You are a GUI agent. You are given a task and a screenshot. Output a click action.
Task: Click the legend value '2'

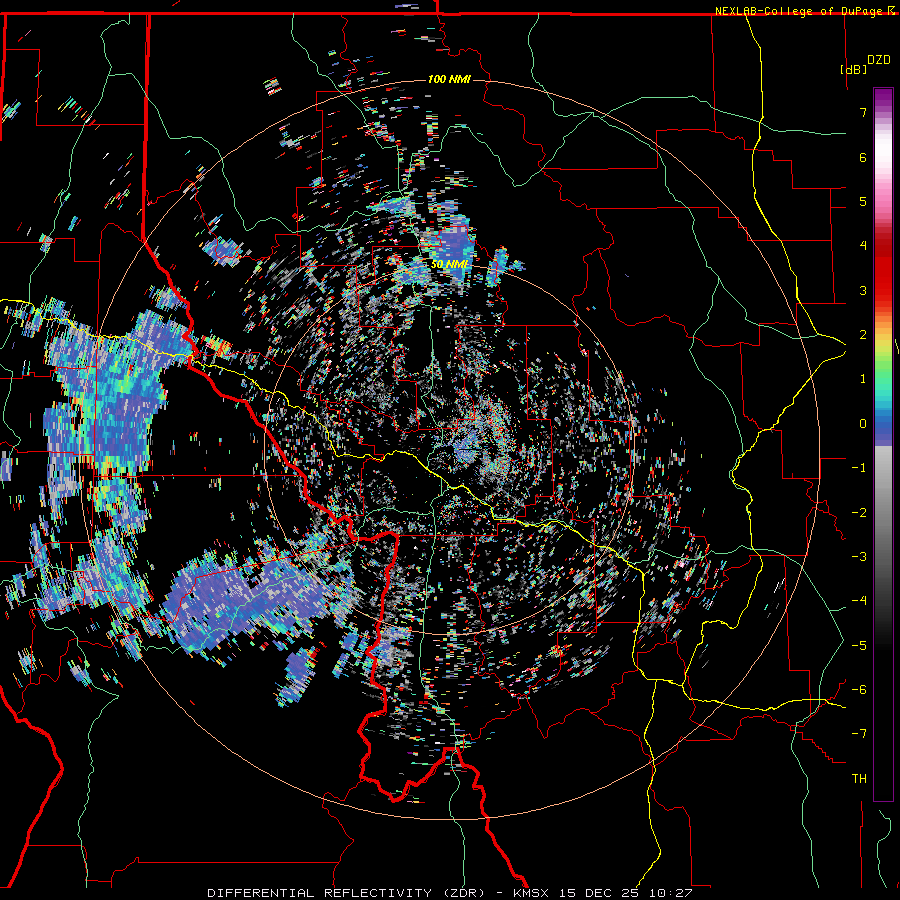pos(863,335)
